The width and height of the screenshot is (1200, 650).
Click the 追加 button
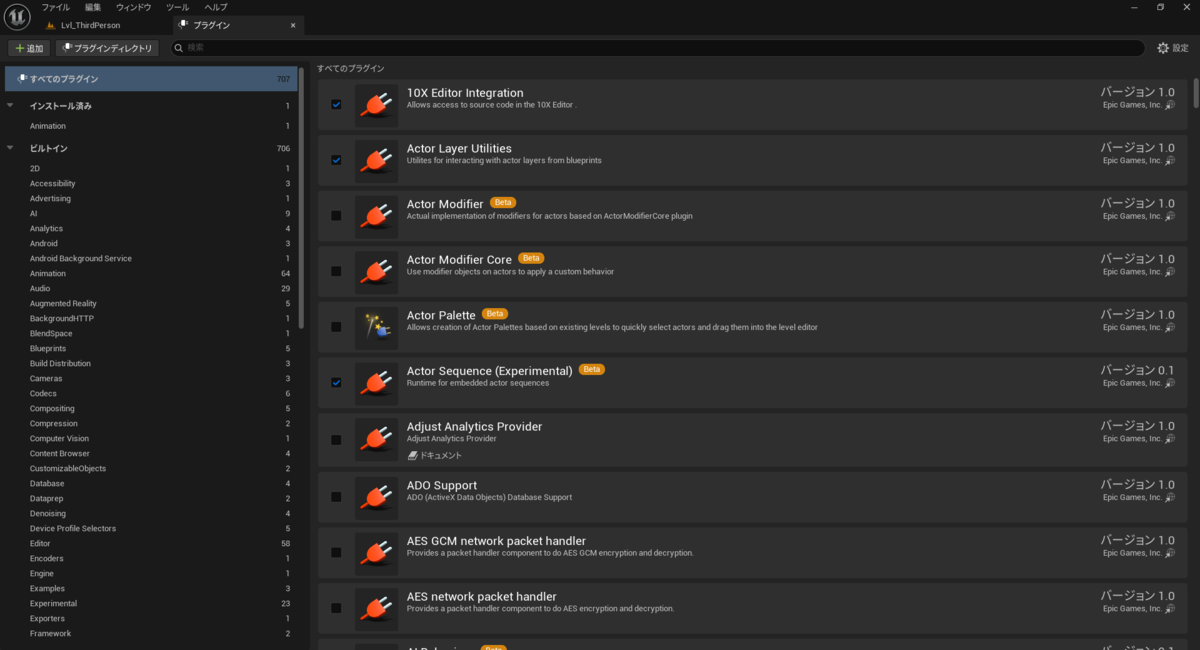tap(29, 48)
